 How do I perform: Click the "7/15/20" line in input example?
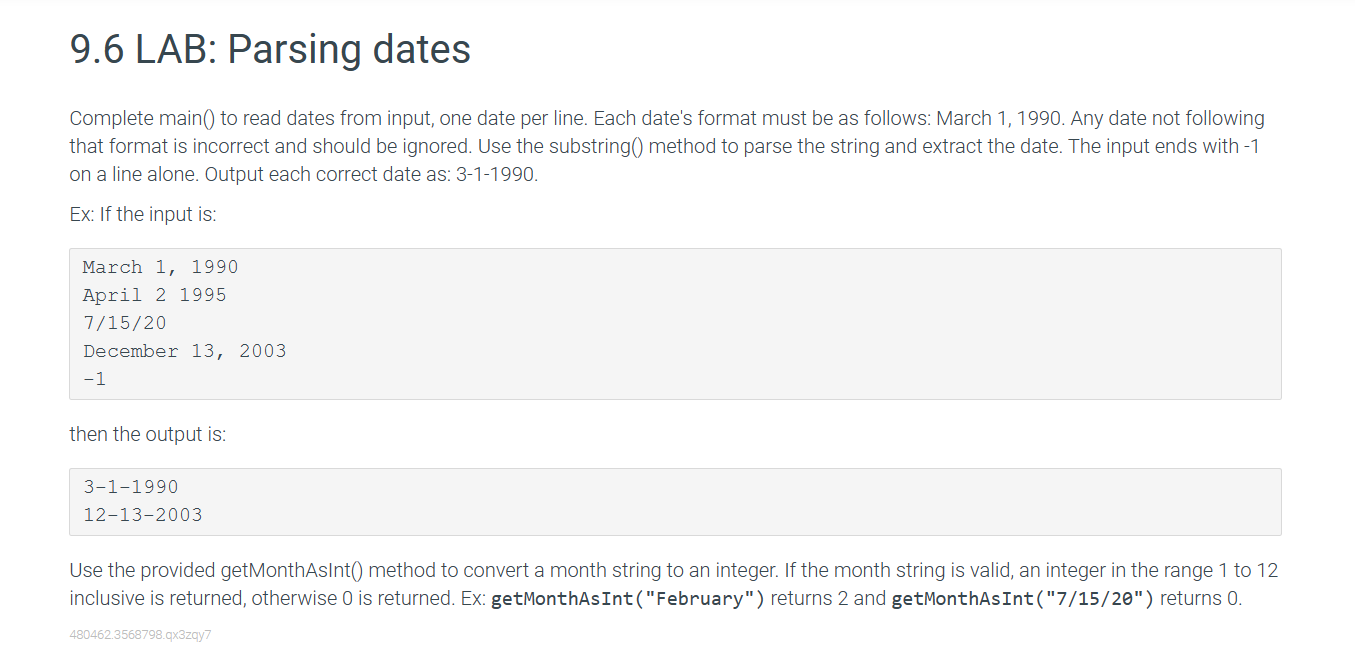125,323
